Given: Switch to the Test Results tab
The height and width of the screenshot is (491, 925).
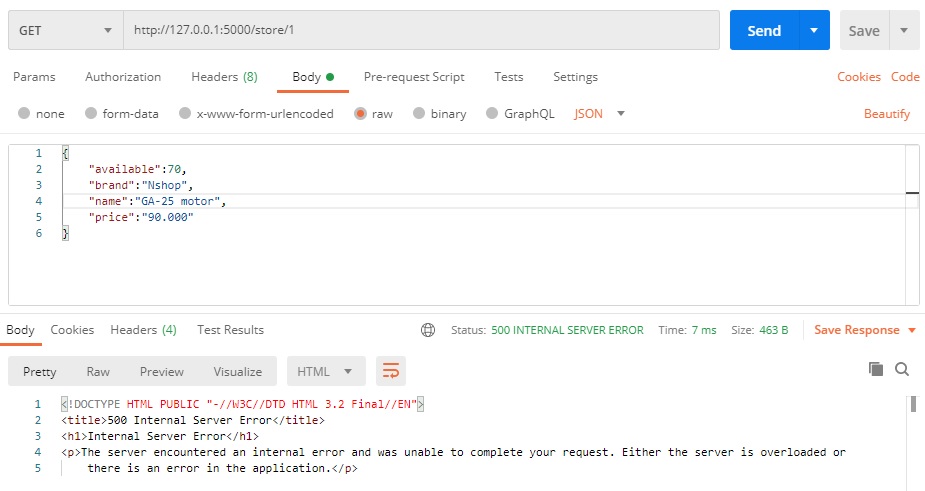Looking at the screenshot, I should (230, 330).
